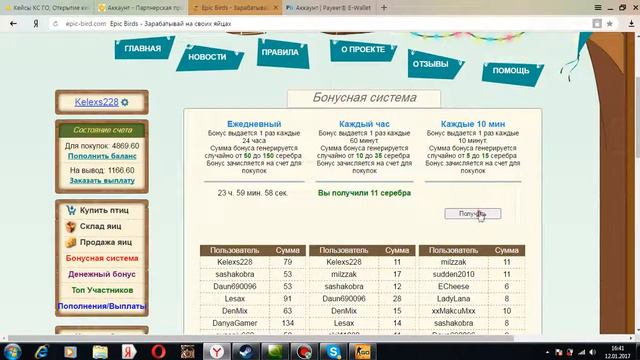640x360 pixels.
Task: Click the volume speaker tray icon
Action: tap(593, 352)
